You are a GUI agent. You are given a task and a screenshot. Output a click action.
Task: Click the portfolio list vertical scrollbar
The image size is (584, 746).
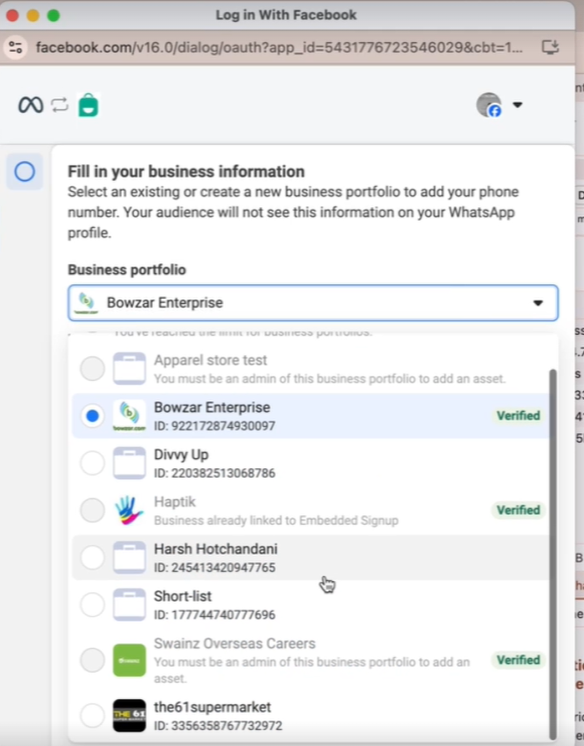553,554
